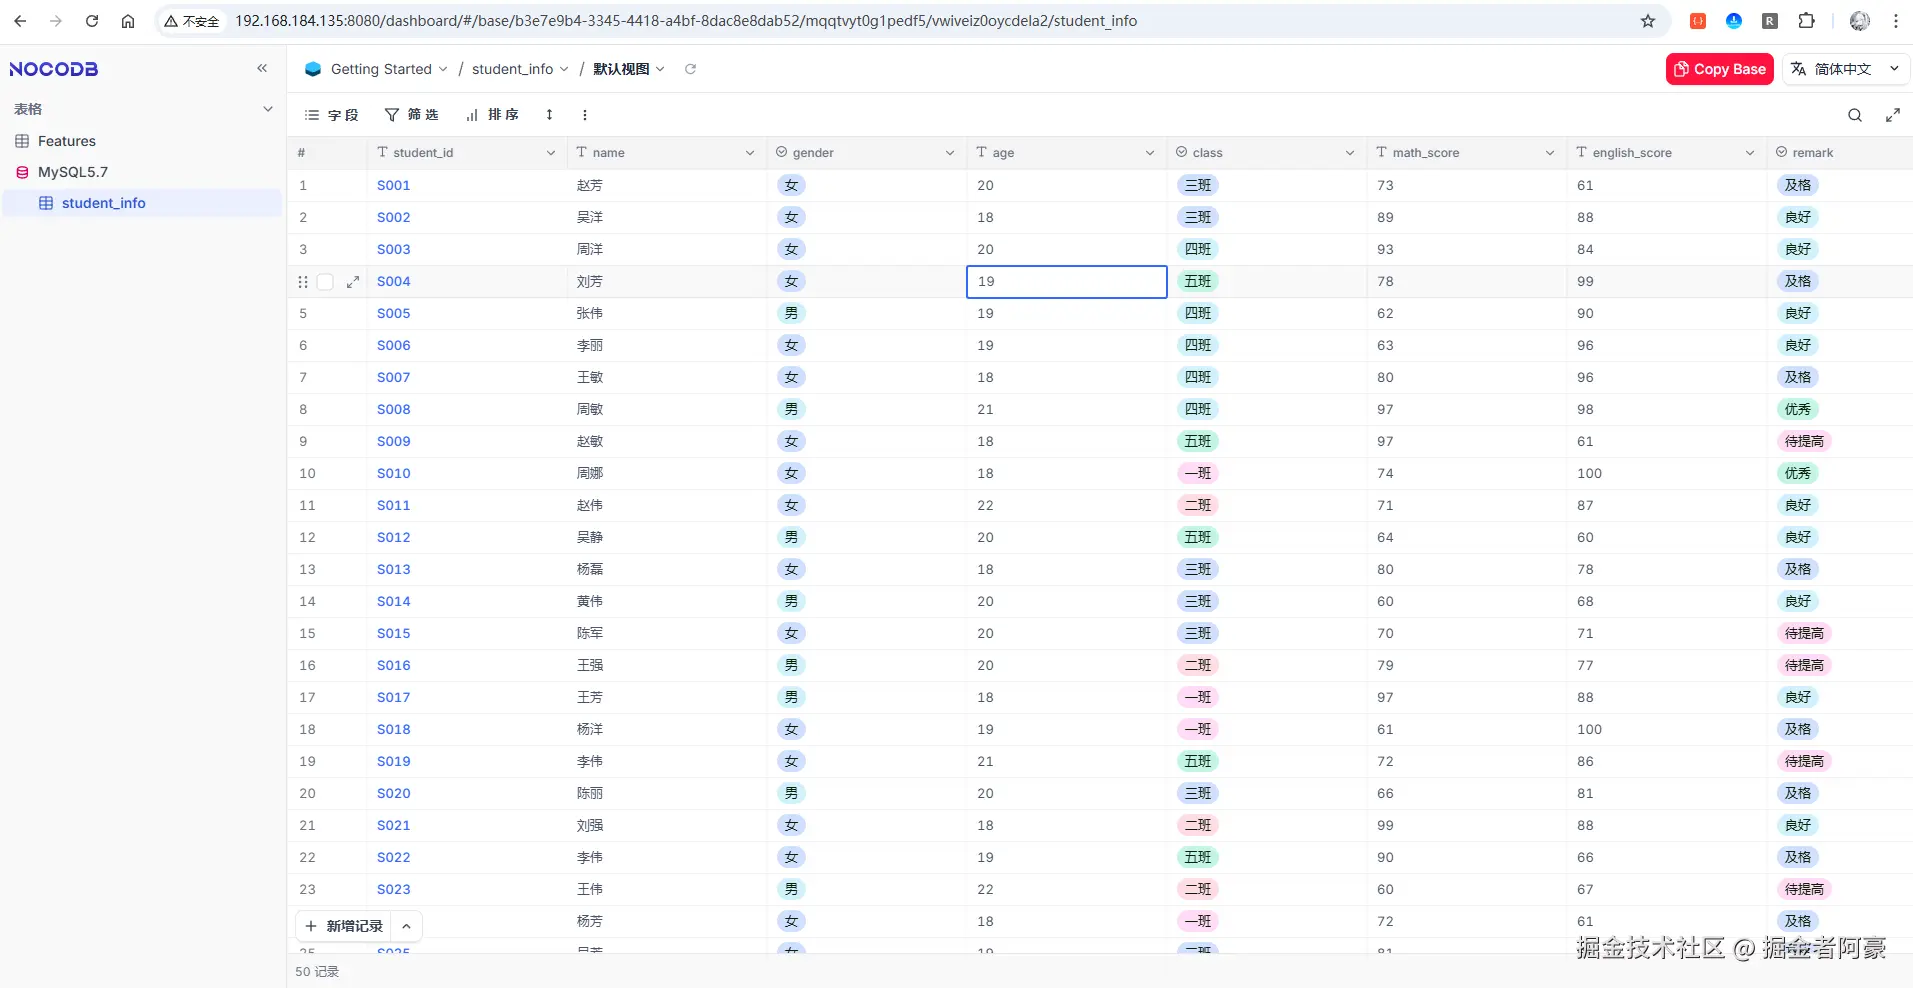The height and width of the screenshot is (988, 1913).
Task: Open the browser three-dot menu
Action: (x=1895, y=21)
